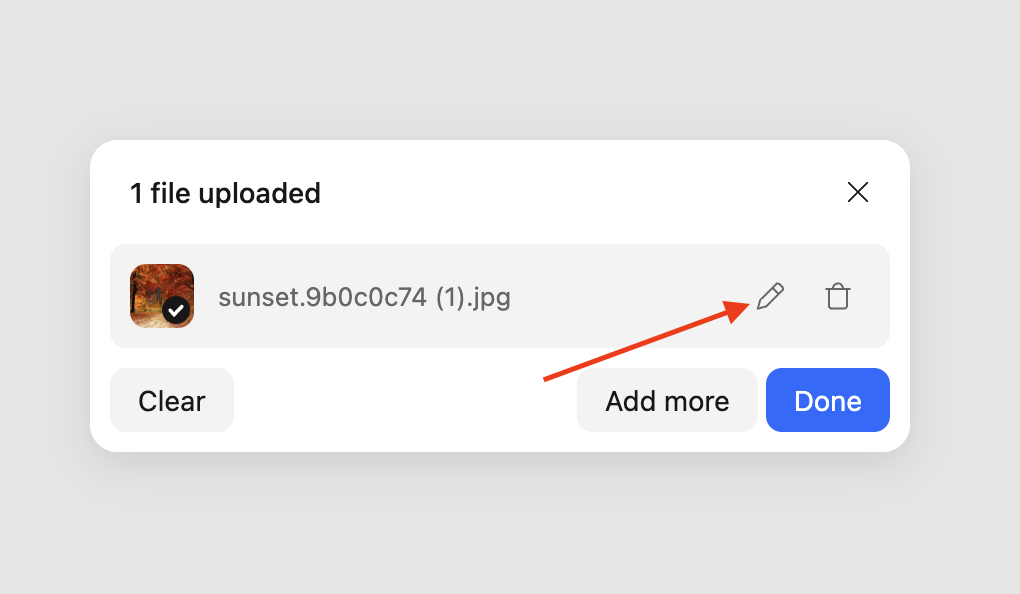Remove sunset.9b0c0c74 (1).jpg from the list

pyautogui.click(x=838, y=296)
